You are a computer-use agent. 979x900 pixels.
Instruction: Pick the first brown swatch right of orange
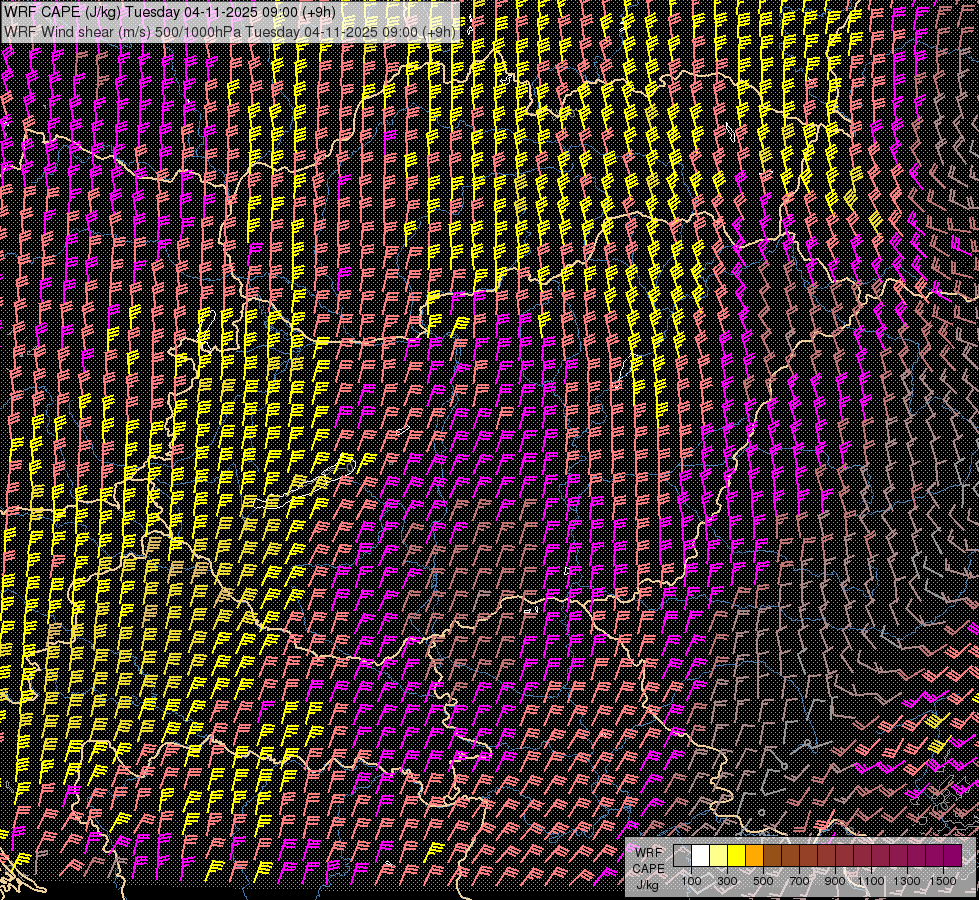pyautogui.click(x=772, y=856)
